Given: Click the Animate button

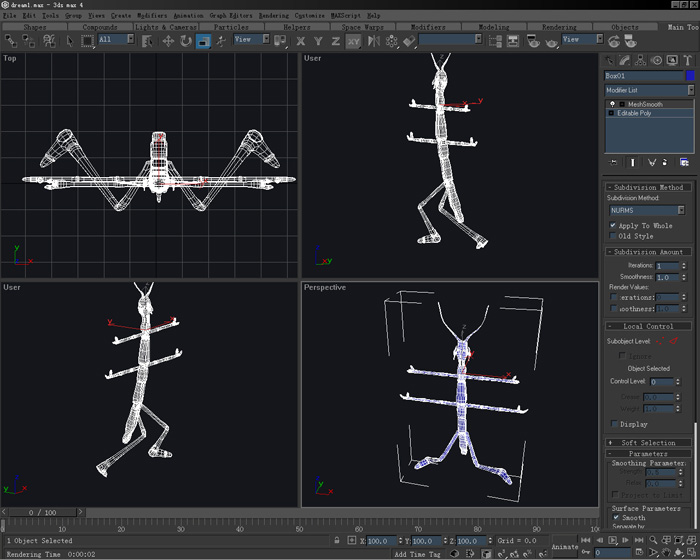Looking at the screenshot, I should [x=565, y=547].
